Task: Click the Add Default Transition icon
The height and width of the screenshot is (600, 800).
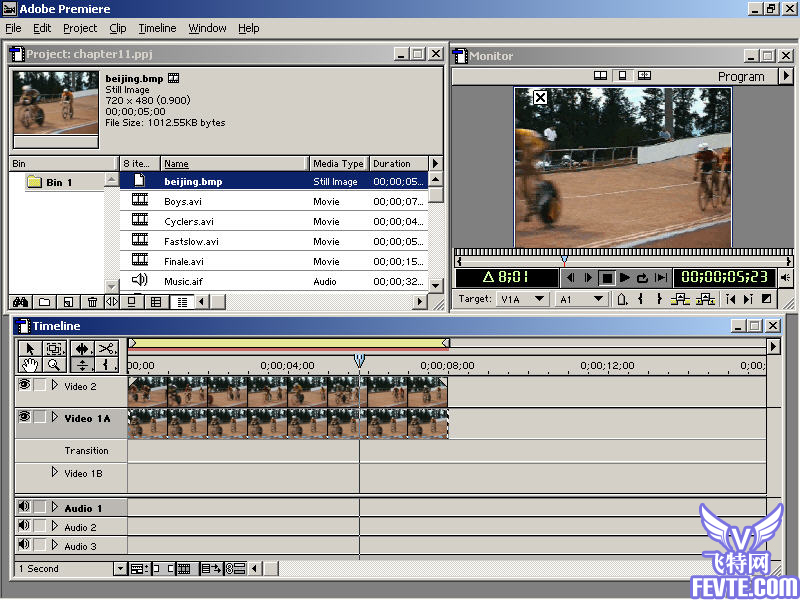Action: (766, 299)
